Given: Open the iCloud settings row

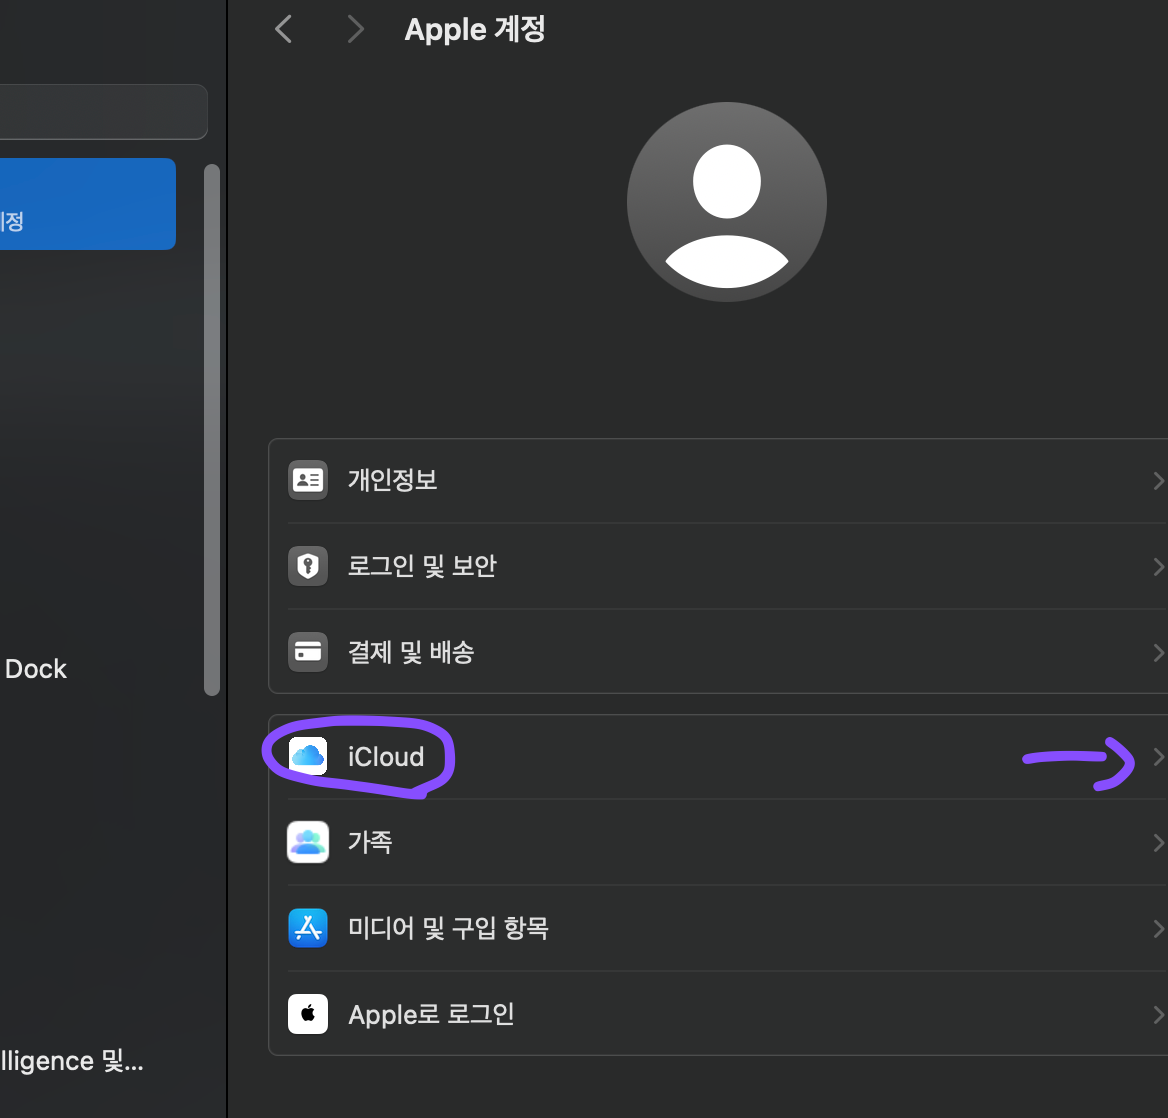Looking at the screenshot, I should point(718,757).
